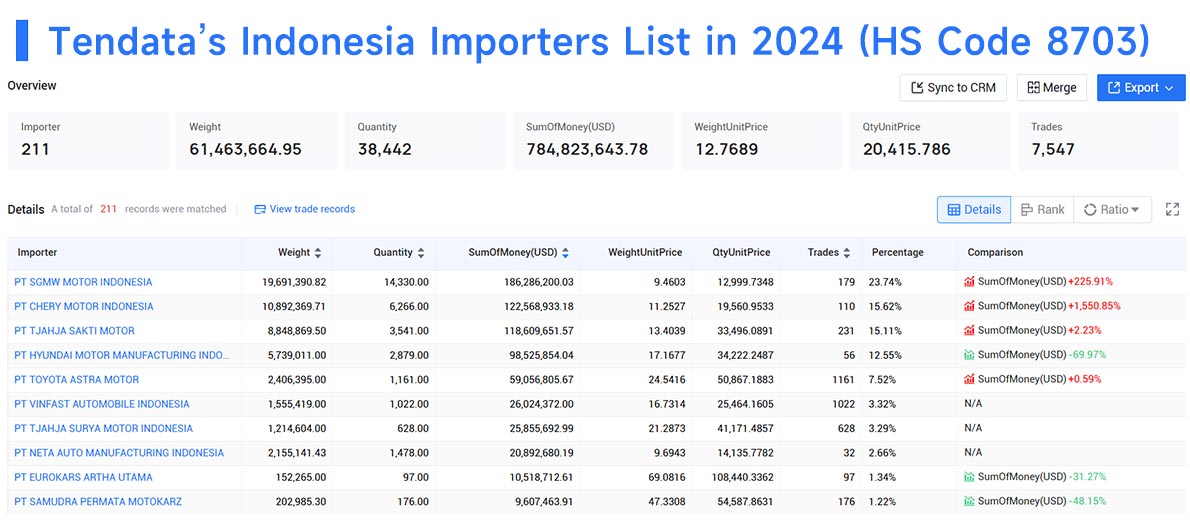Click the SumOfMoney 784,823,643.78 card
This screenshot has width=1190, height=520.
593,140
